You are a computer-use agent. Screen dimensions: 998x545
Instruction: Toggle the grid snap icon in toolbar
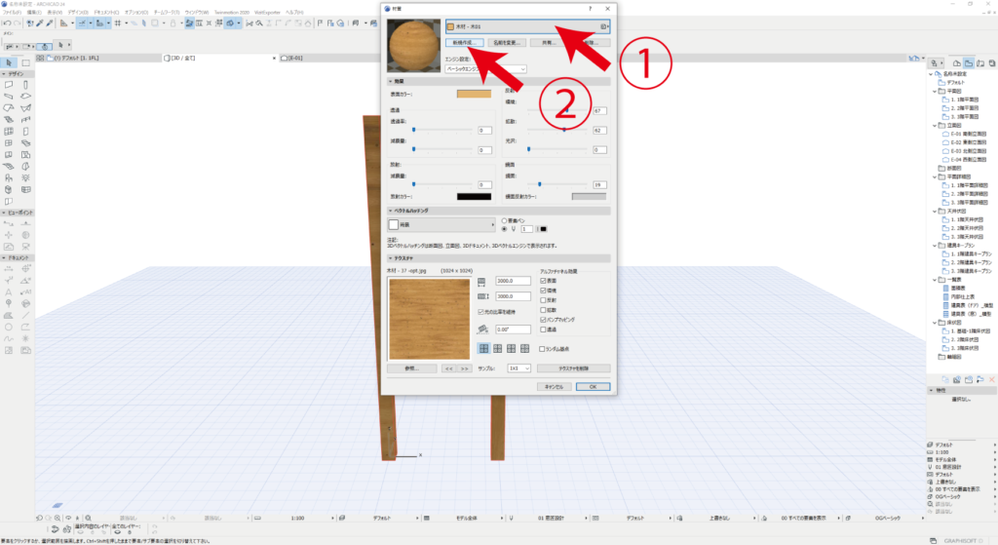(118, 23)
